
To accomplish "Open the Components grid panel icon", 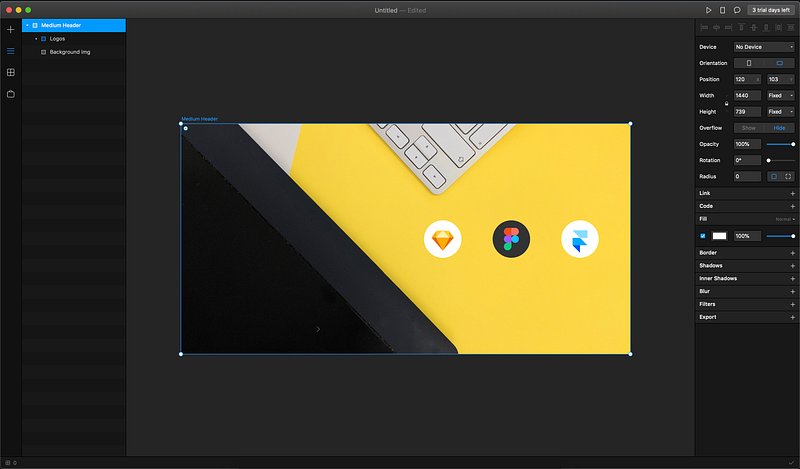I will click(11, 72).
